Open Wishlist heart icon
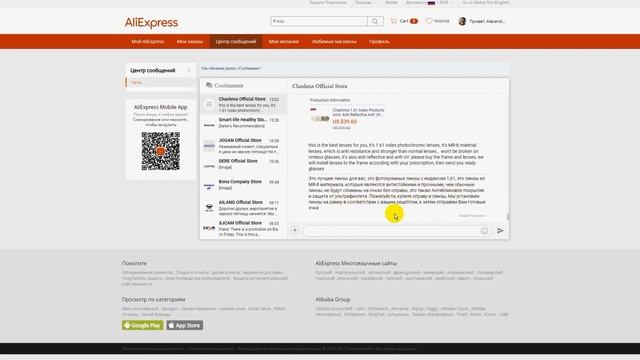The width and height of the screenshot is (640, 360). [x=429, y=21]
